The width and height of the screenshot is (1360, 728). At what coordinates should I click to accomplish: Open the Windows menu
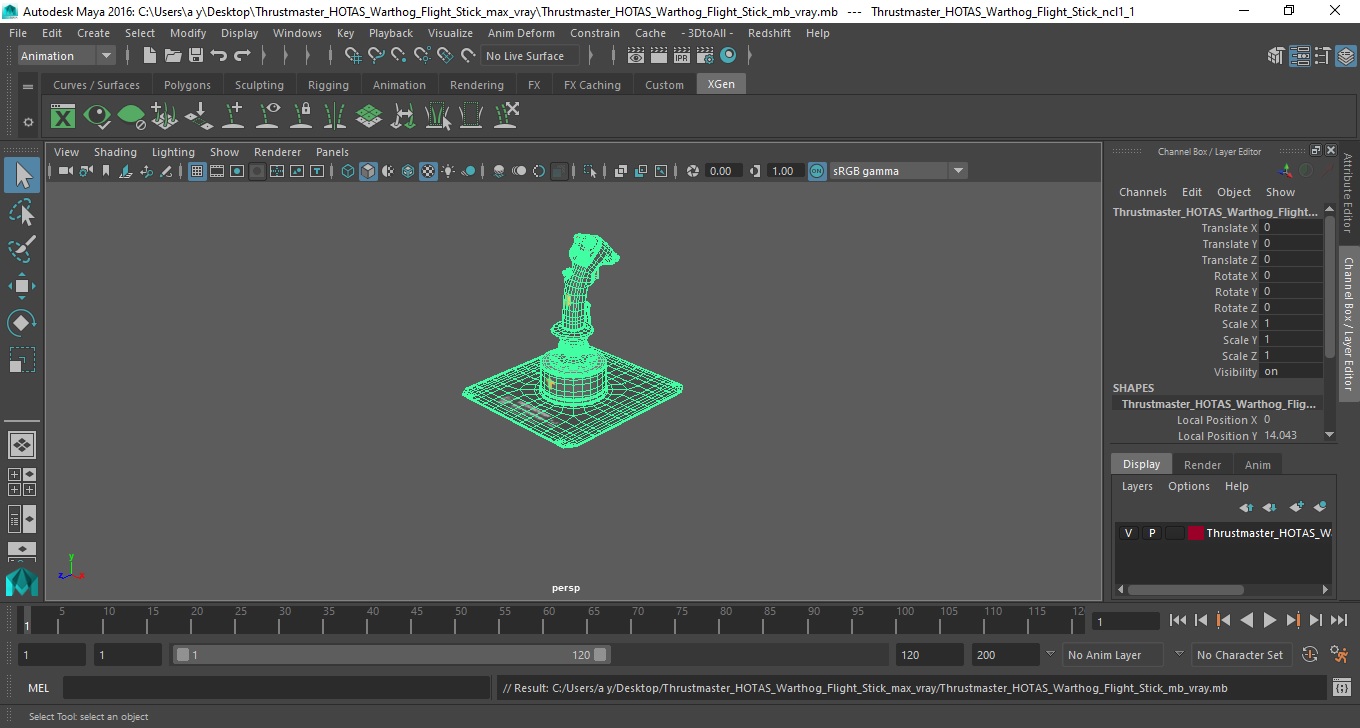tap(297, 33)
